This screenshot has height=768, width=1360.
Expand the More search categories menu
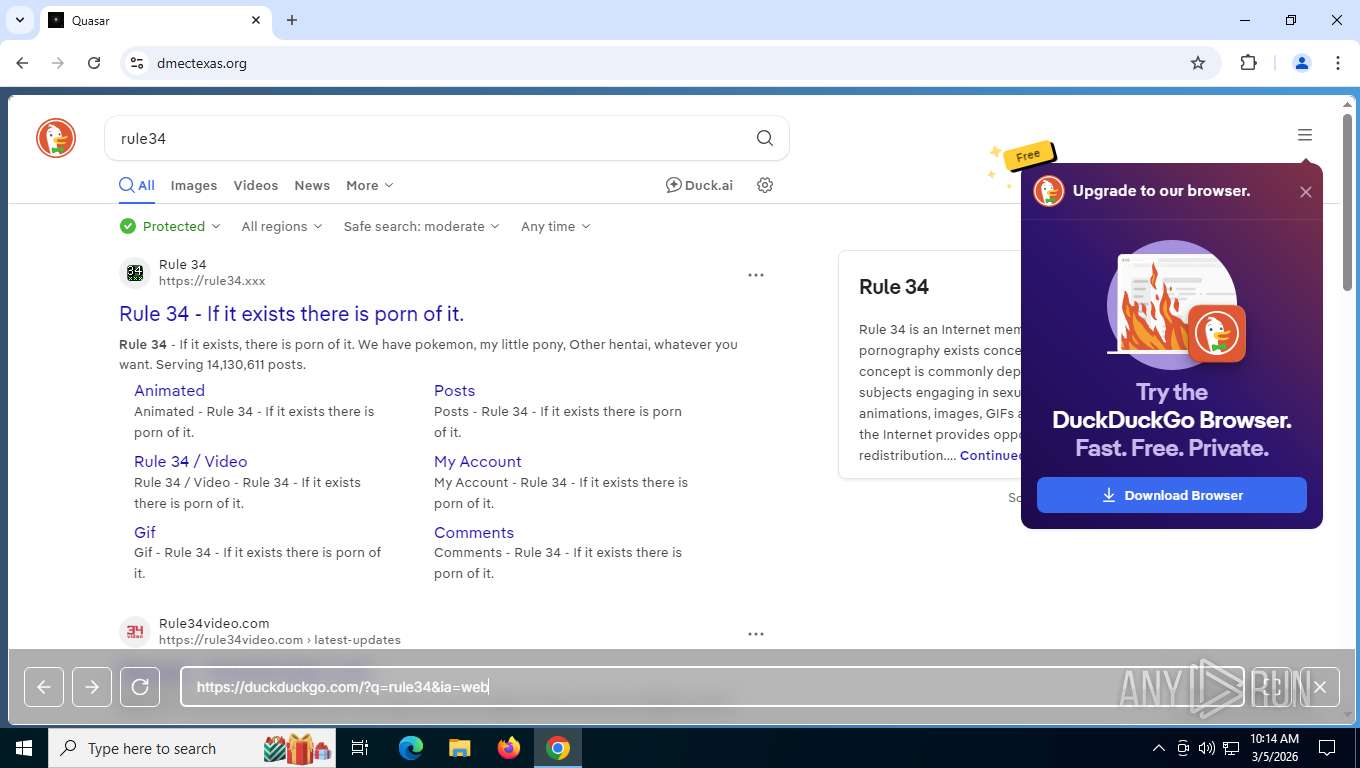click(x=370, y=185)
